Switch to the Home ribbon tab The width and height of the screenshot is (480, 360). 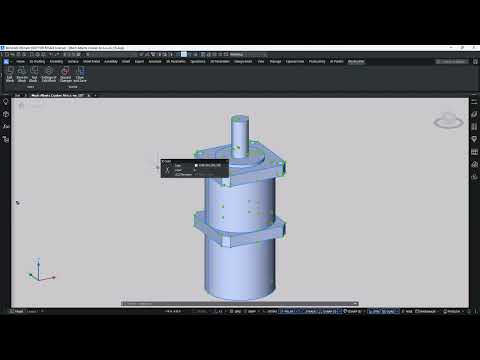pyautogui.click(x=21, y=62)
